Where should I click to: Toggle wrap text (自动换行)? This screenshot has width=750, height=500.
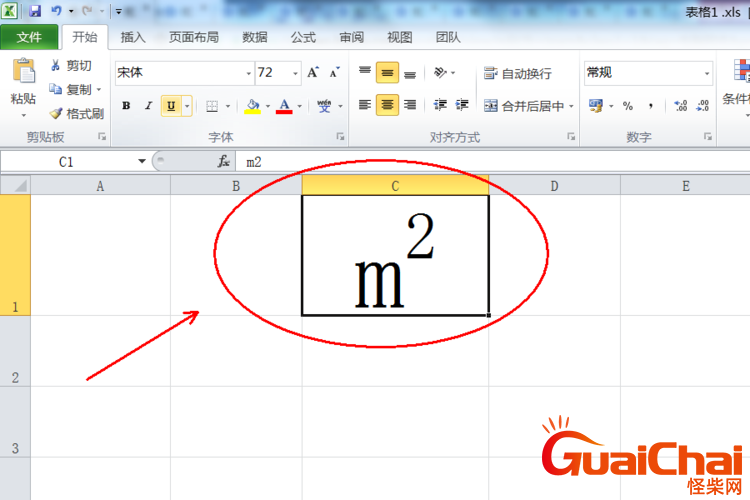517,73
